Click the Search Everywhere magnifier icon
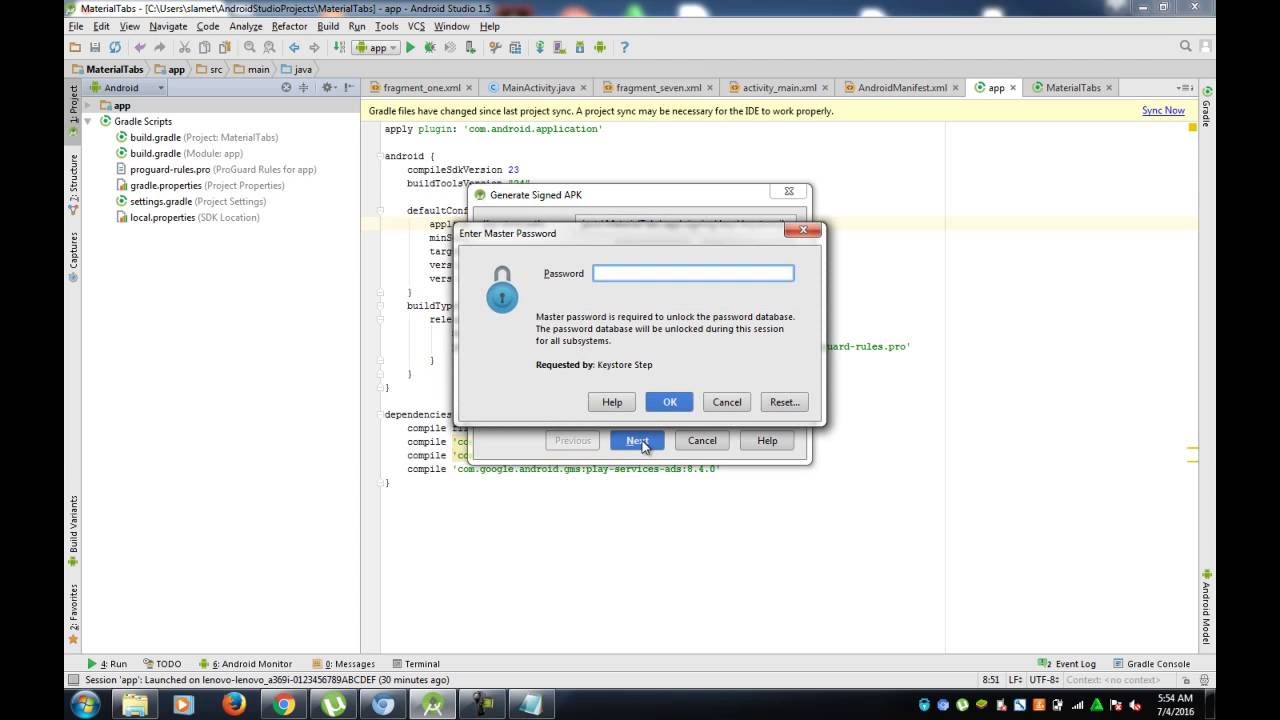Viewport: 1280px width, 720px height. 1186,46
